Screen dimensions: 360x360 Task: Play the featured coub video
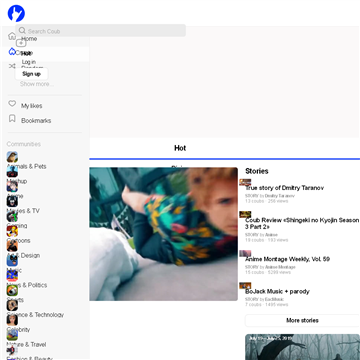[x=164, y=234]
